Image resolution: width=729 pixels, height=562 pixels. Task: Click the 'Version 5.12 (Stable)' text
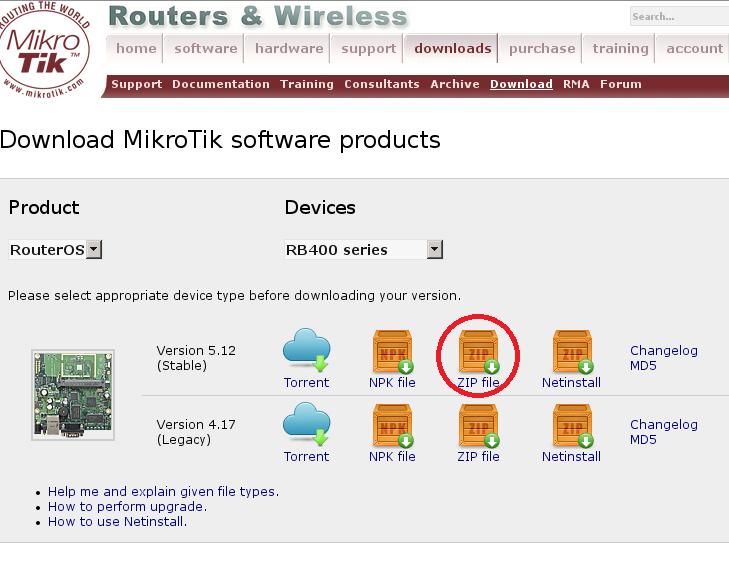click(x=196, y=358)
